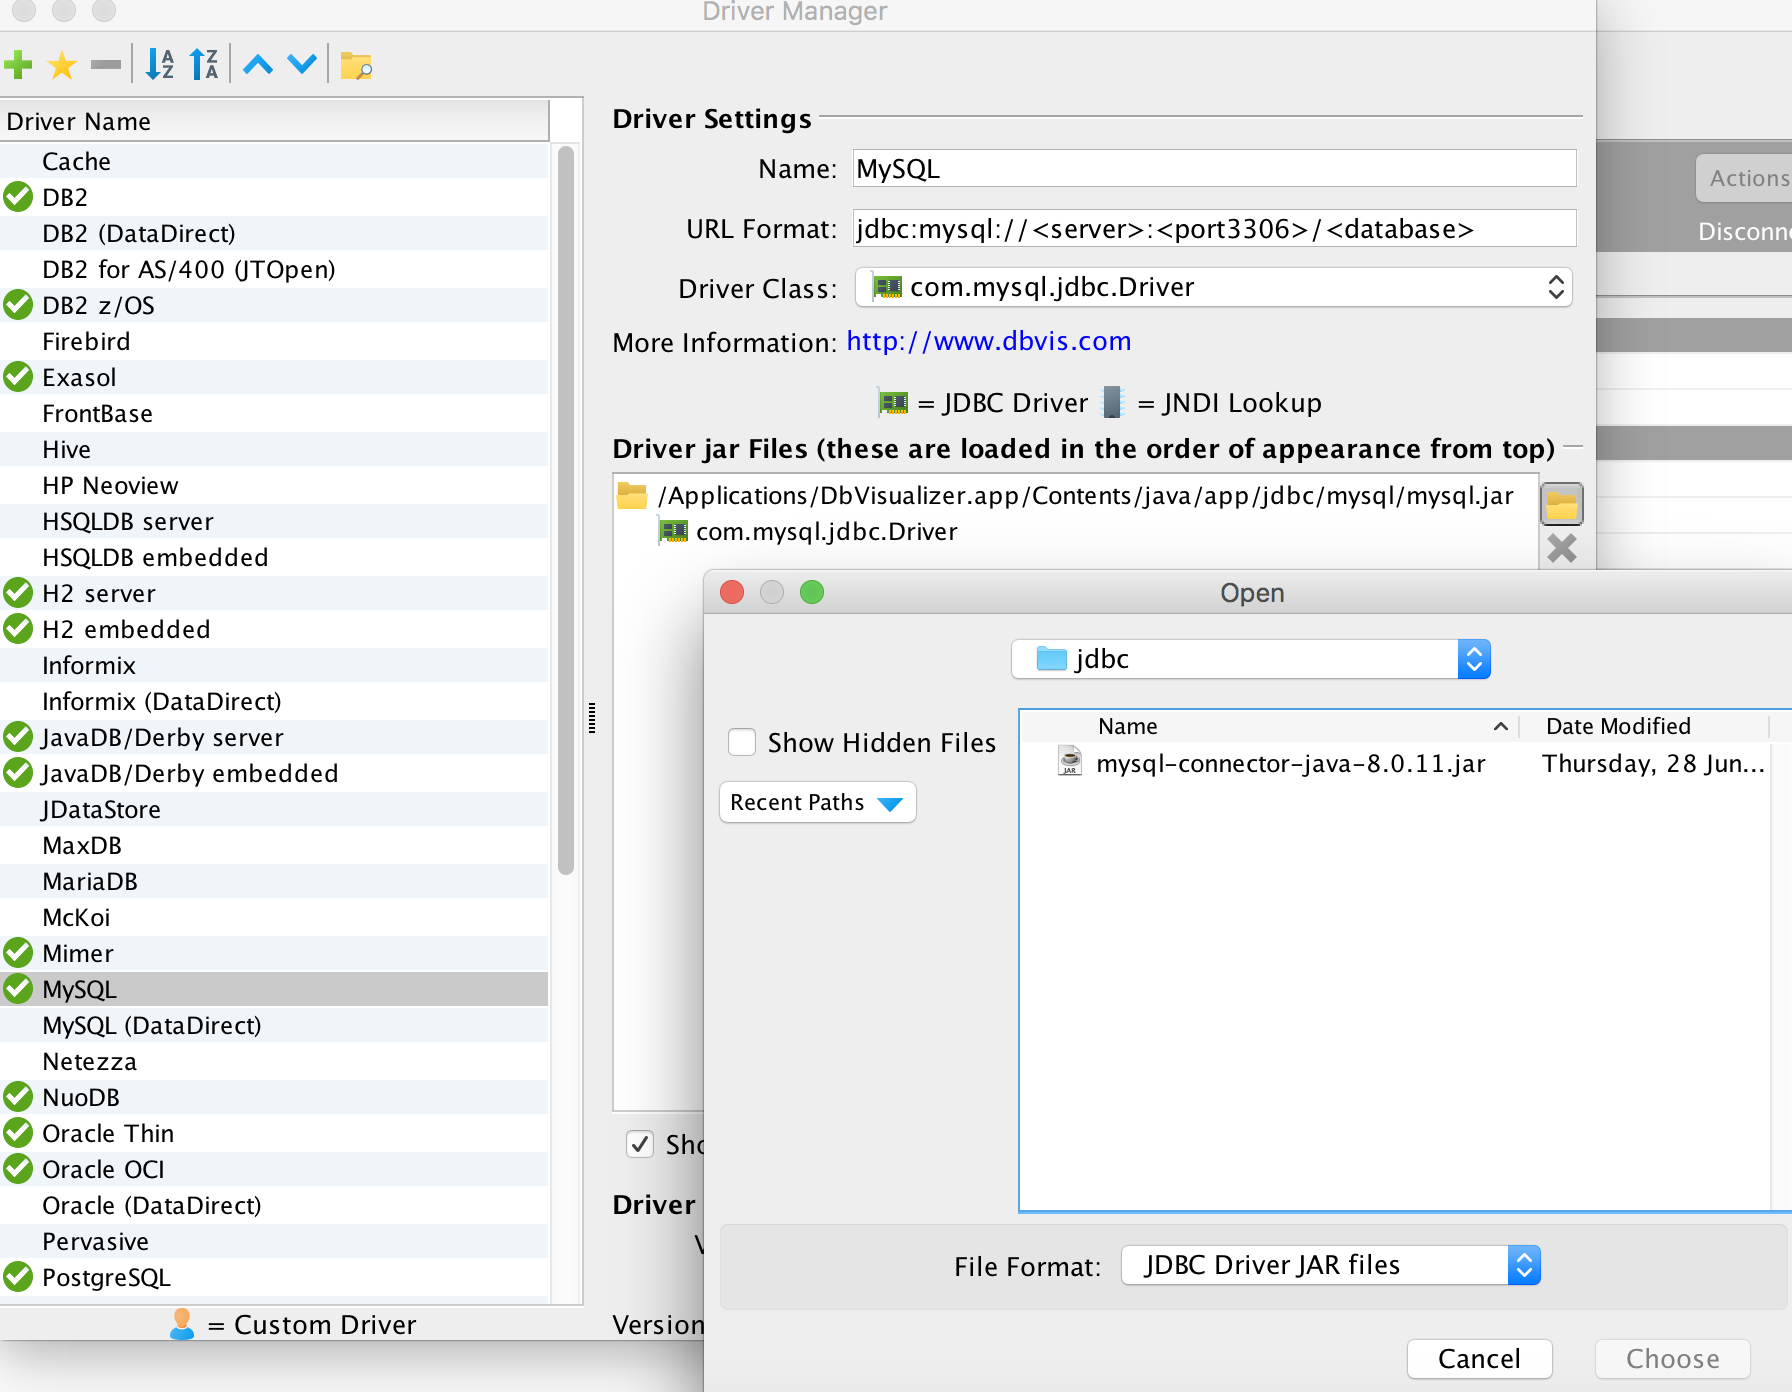1792x1392 pixels.
Task: Toggle Show Hidden Files checkbox
Action: [742, 742]
